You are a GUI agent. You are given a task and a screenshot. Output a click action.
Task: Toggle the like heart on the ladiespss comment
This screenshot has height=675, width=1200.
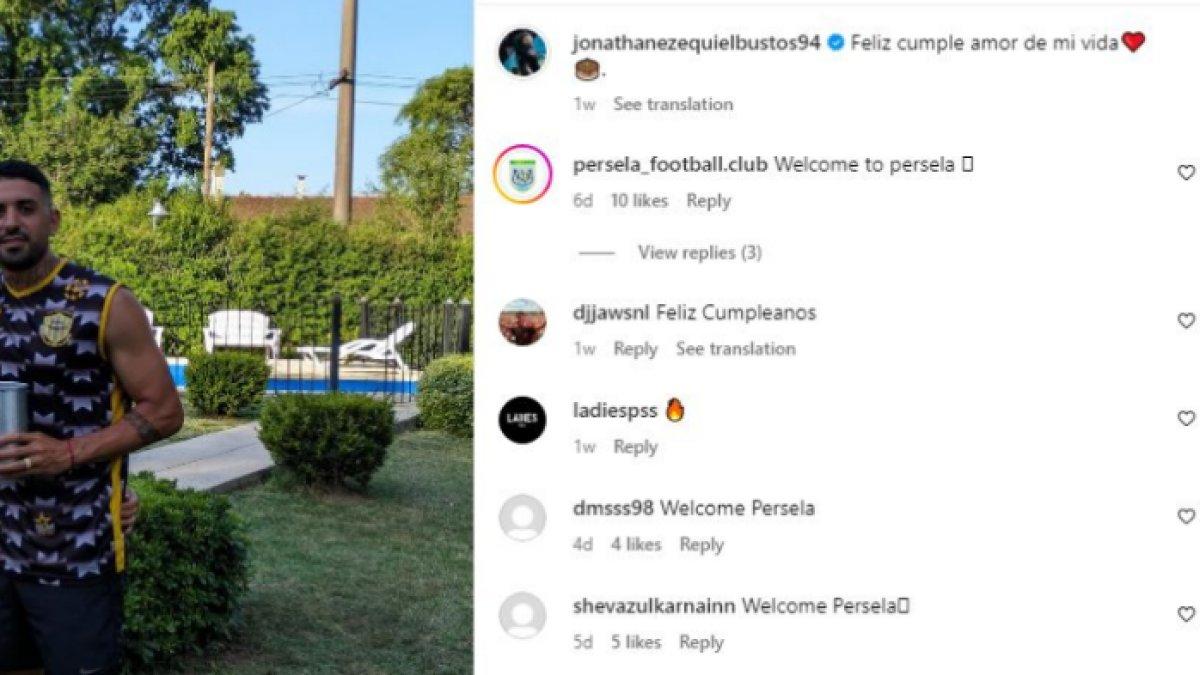point(1186,419)
